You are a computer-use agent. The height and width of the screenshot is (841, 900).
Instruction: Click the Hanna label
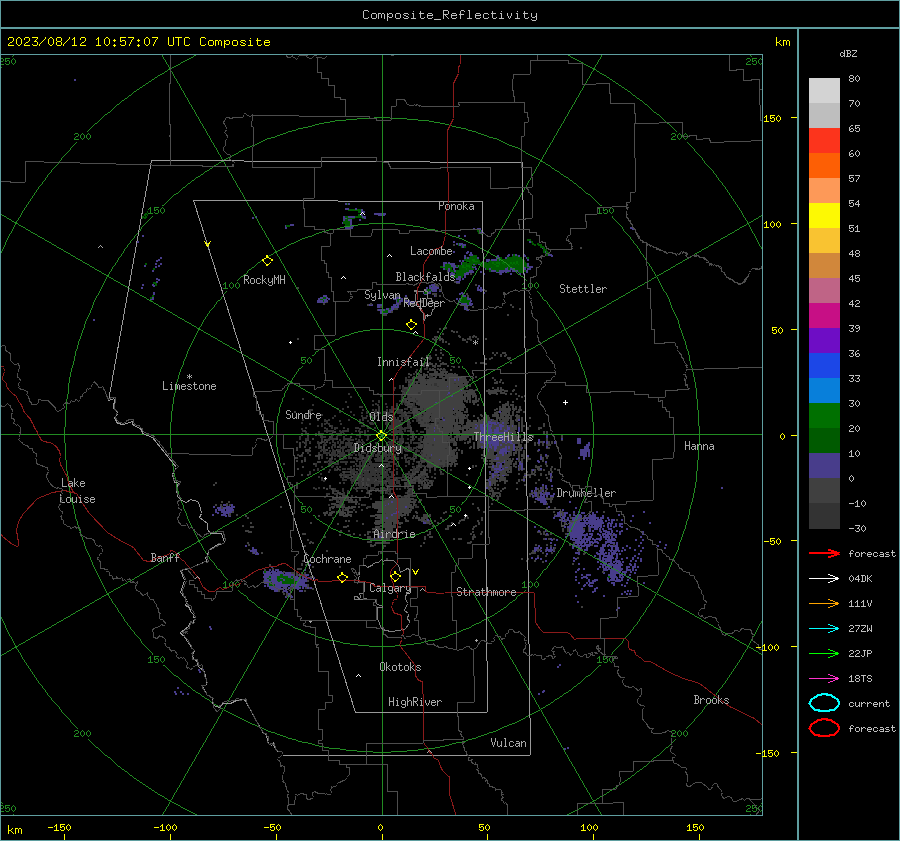[x=699, y=446]
